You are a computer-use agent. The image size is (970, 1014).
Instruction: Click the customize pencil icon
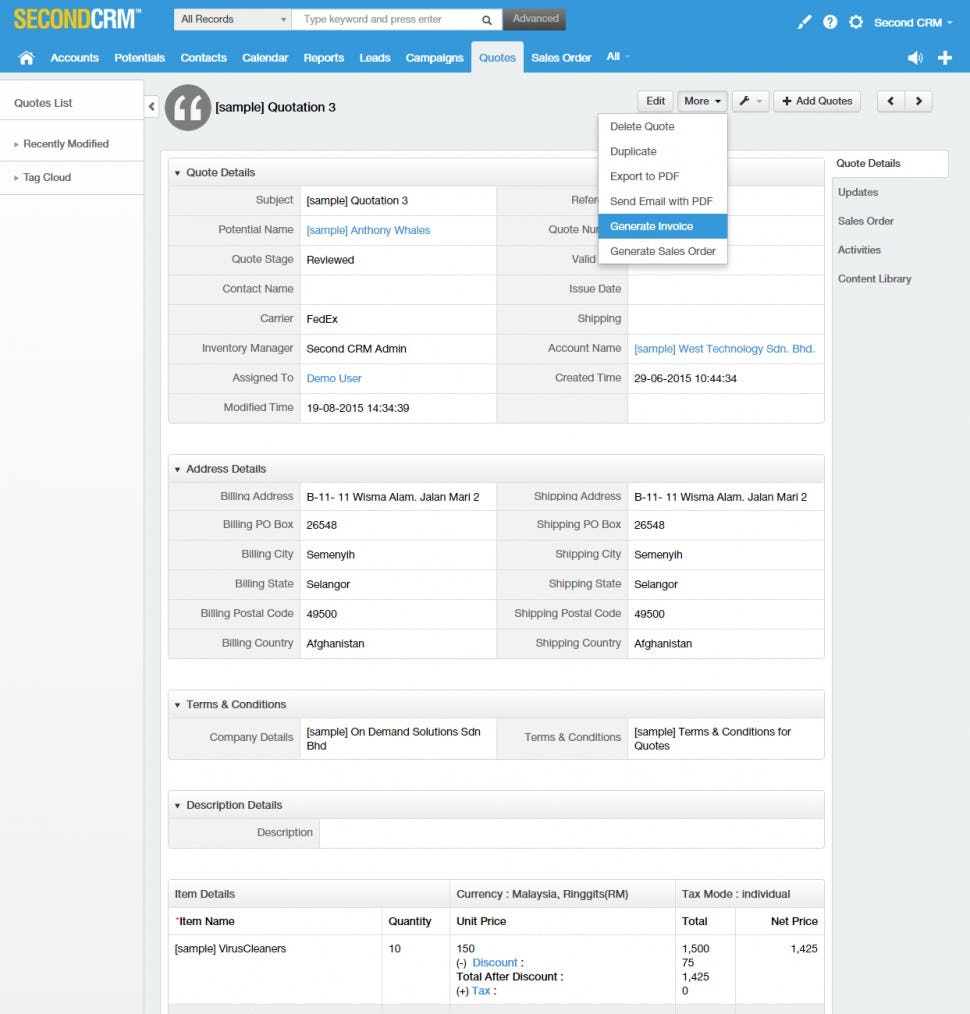point(804,21)
